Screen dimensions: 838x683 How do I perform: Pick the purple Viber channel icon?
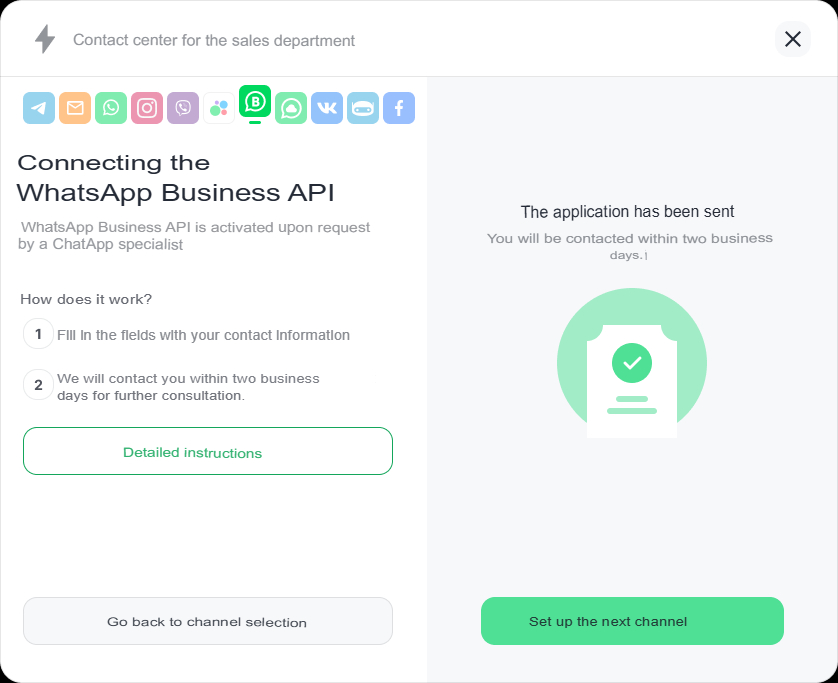(183, 108)
